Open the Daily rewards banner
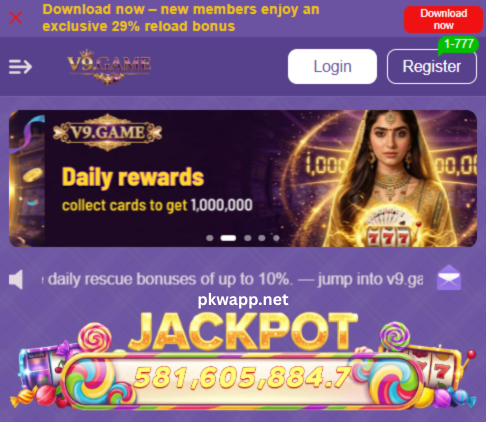486x422 pixels. point(243,178)
